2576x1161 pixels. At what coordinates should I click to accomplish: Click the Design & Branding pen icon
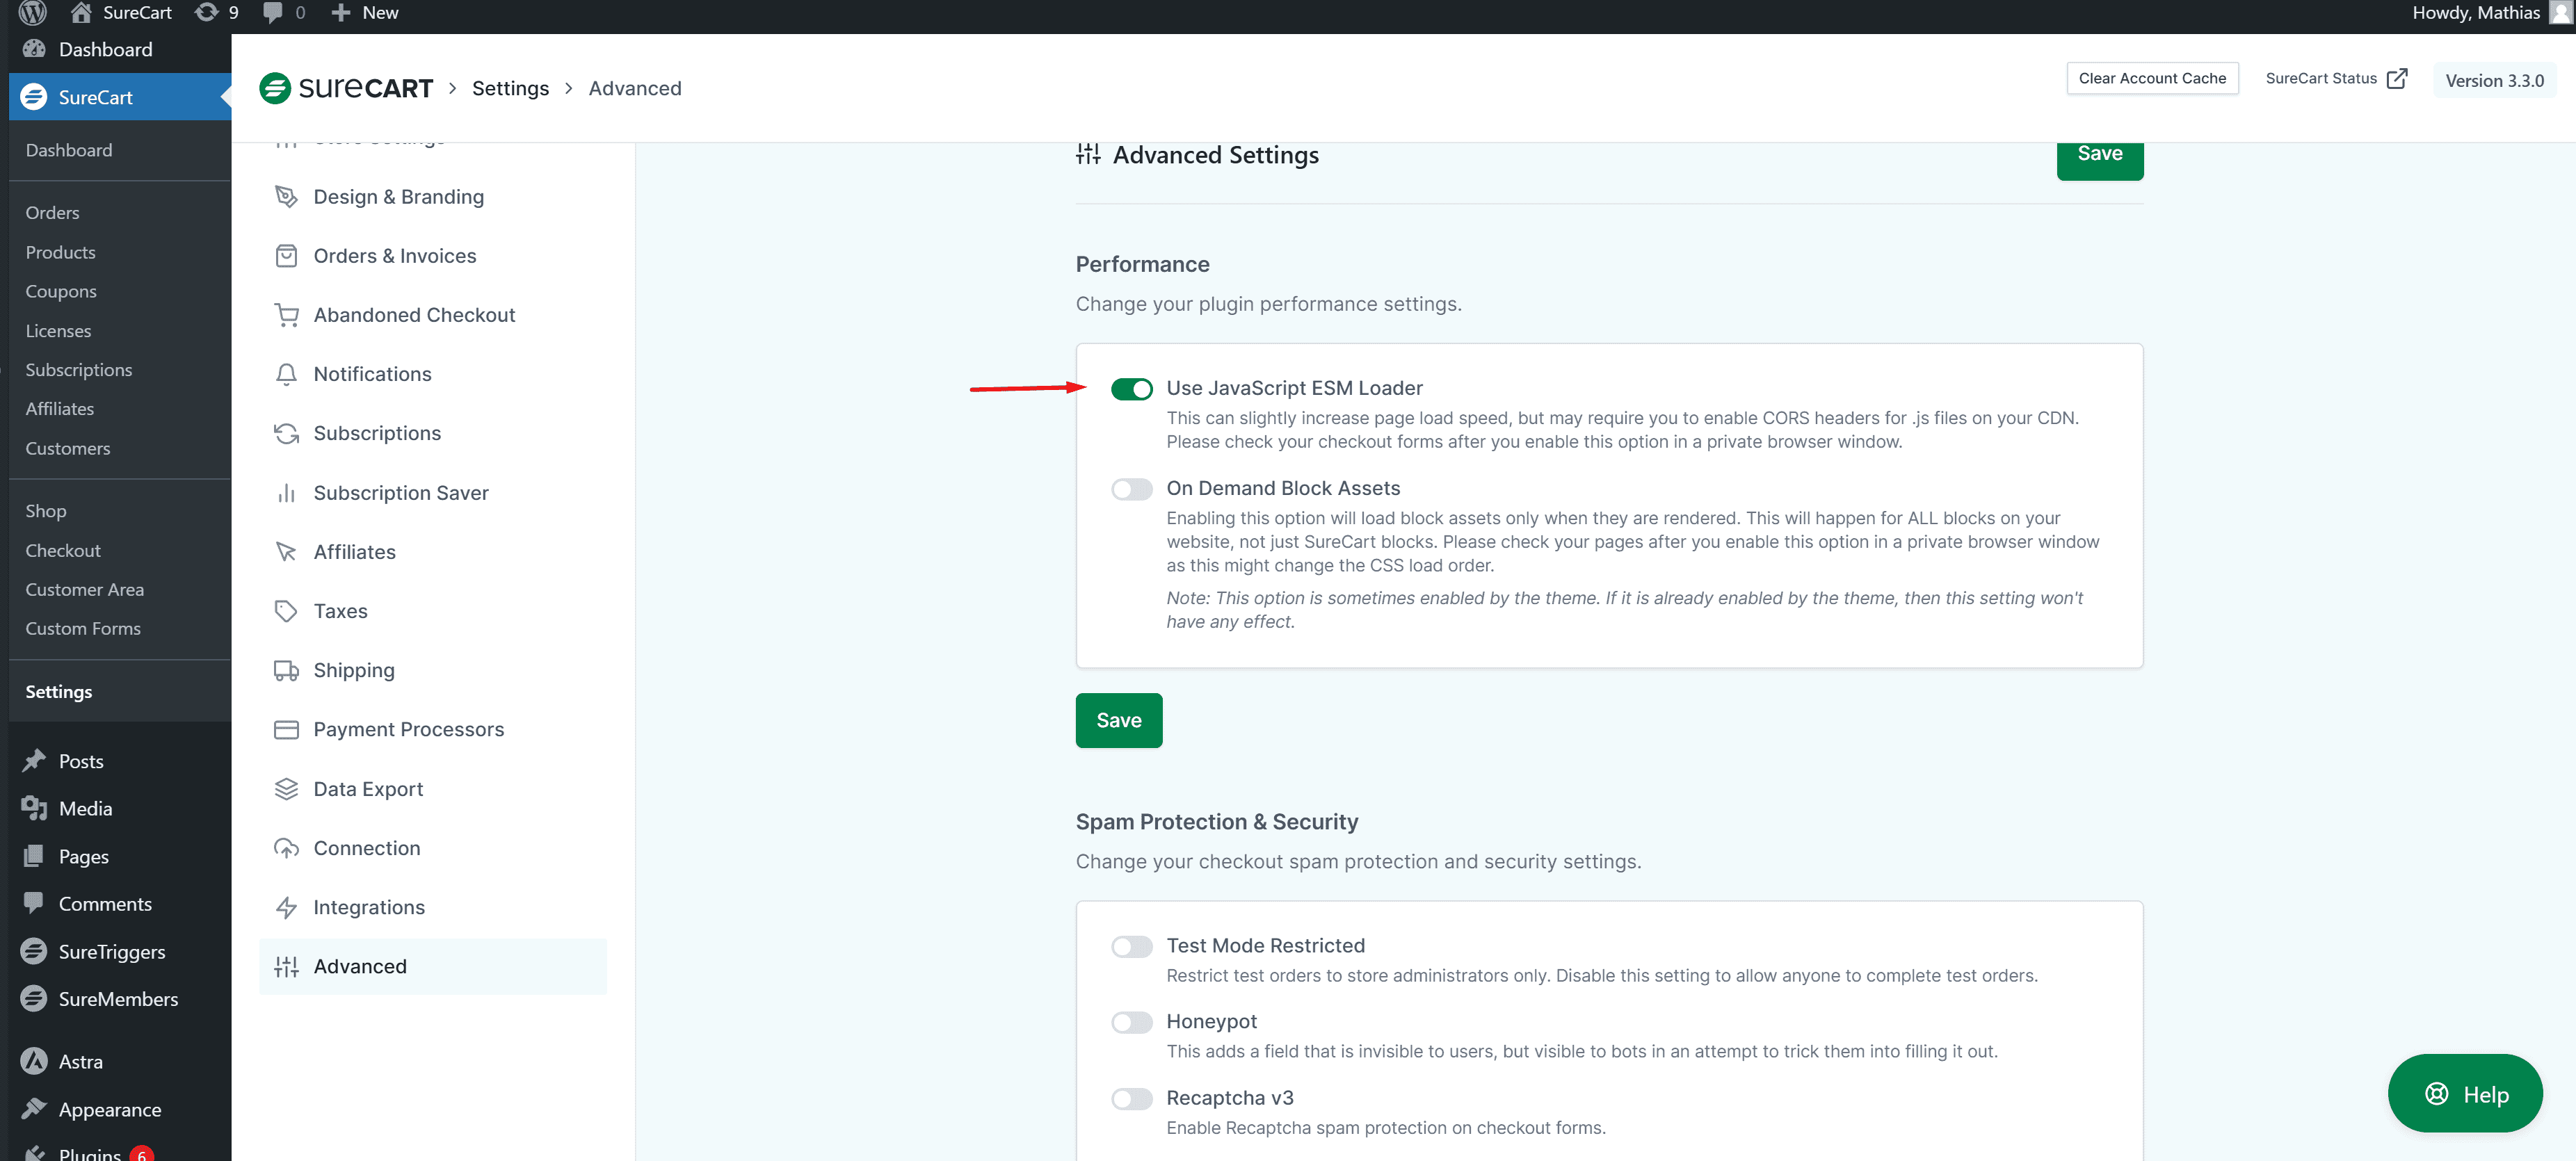pos(286,197)
